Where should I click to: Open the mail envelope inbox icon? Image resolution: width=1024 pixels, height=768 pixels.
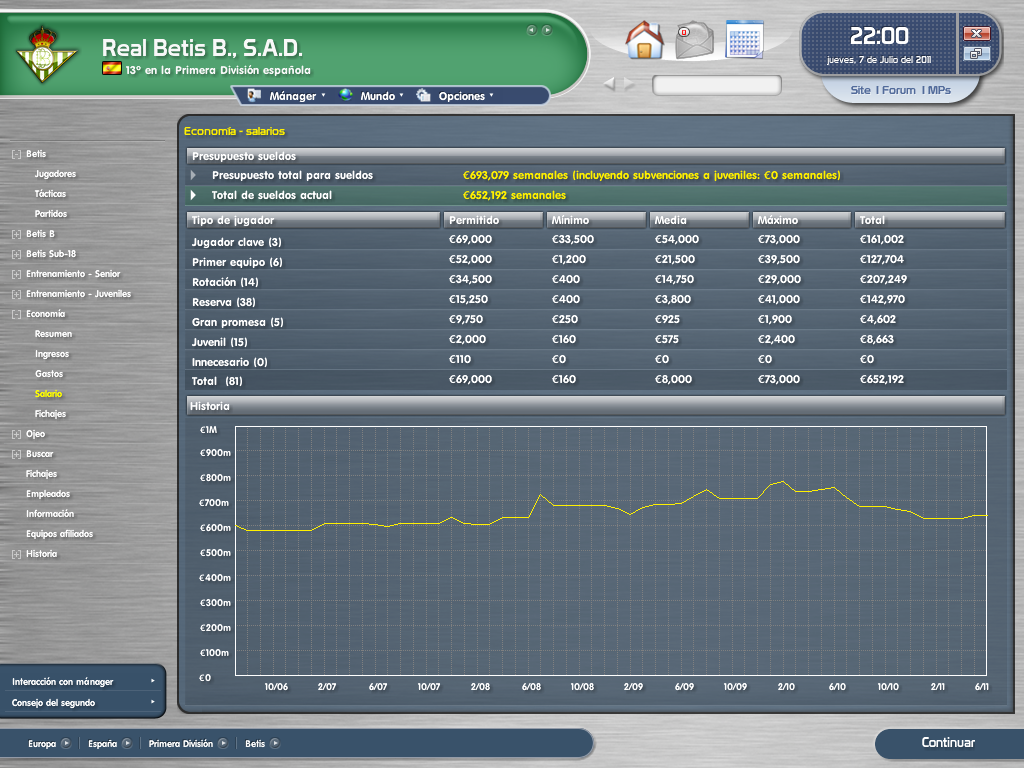point(694,40)
